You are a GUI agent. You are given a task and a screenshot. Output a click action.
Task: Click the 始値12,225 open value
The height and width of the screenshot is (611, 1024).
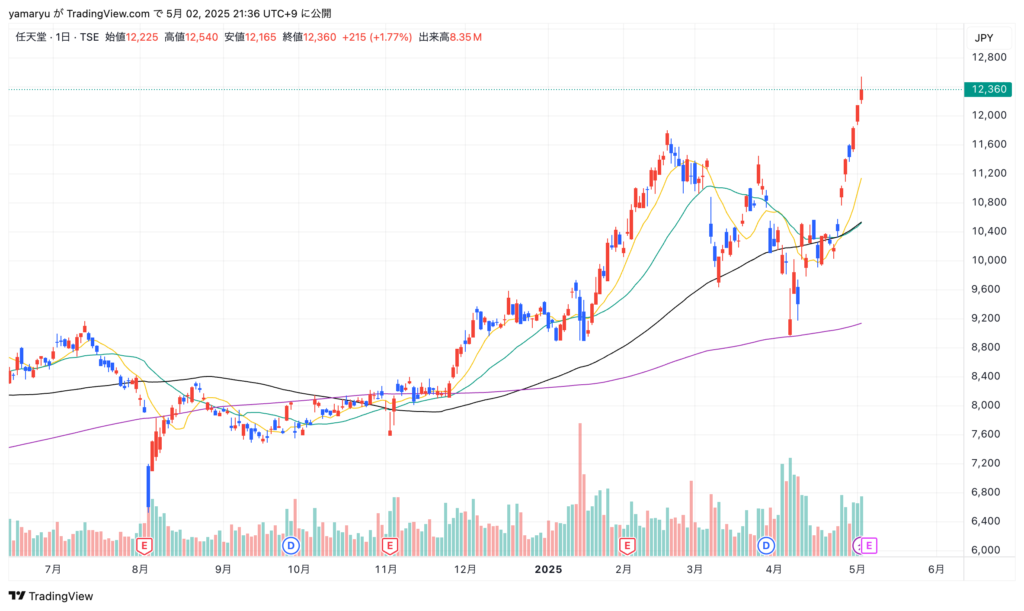[132, 37]
